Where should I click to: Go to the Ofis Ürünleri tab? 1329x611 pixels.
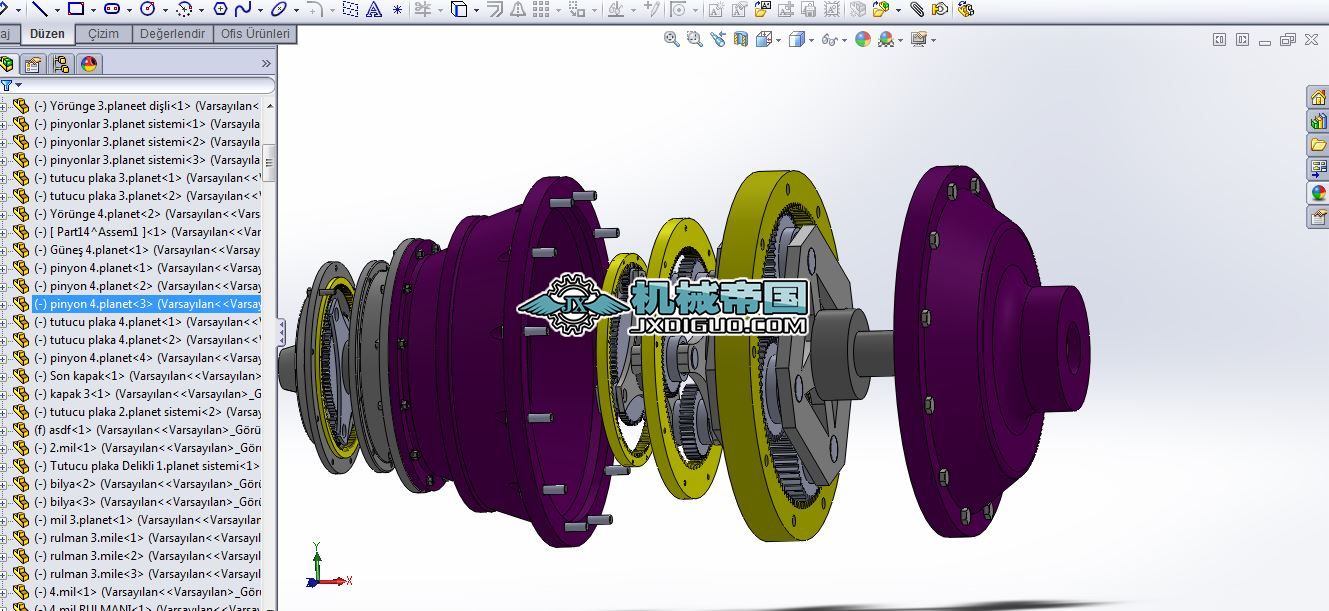tap(256, 34)
